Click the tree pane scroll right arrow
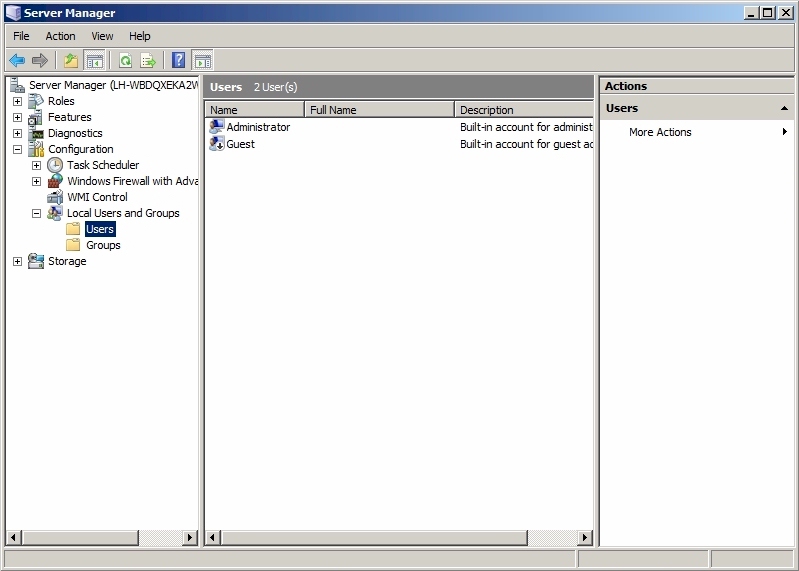 pos(190,537)
